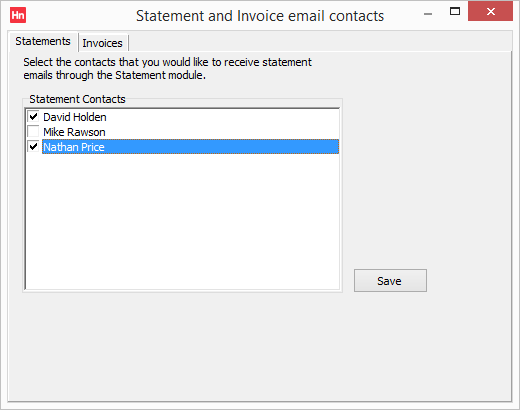Maximize the email contacts window
Viewport: 520px width, 410px height.
coord(455,11)
